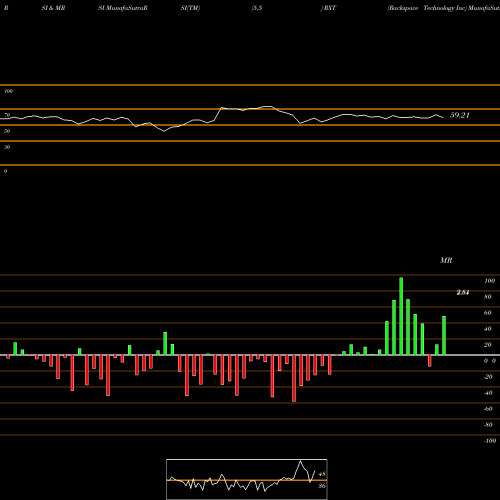Click the MR axis label -20
Screen dimensions: 500x500
point(488,377)
